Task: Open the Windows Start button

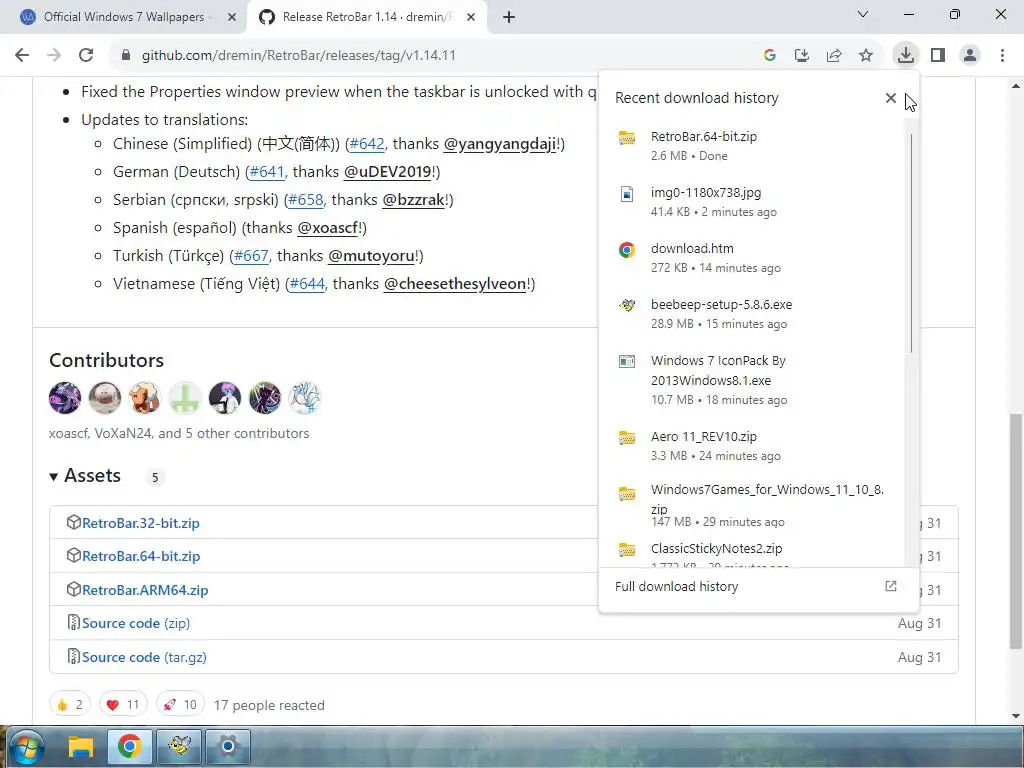Action: tap(26, 746)
